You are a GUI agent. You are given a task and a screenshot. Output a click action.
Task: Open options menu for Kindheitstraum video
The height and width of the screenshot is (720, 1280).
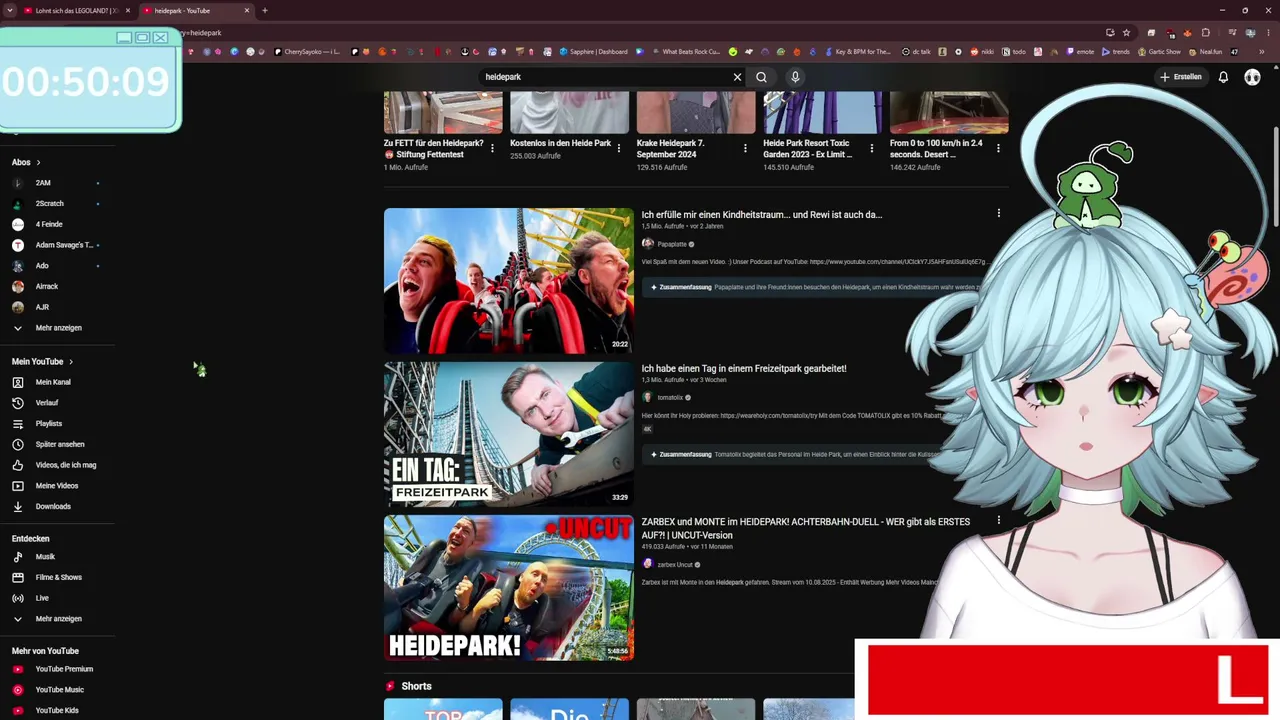[x=998, y=213]
